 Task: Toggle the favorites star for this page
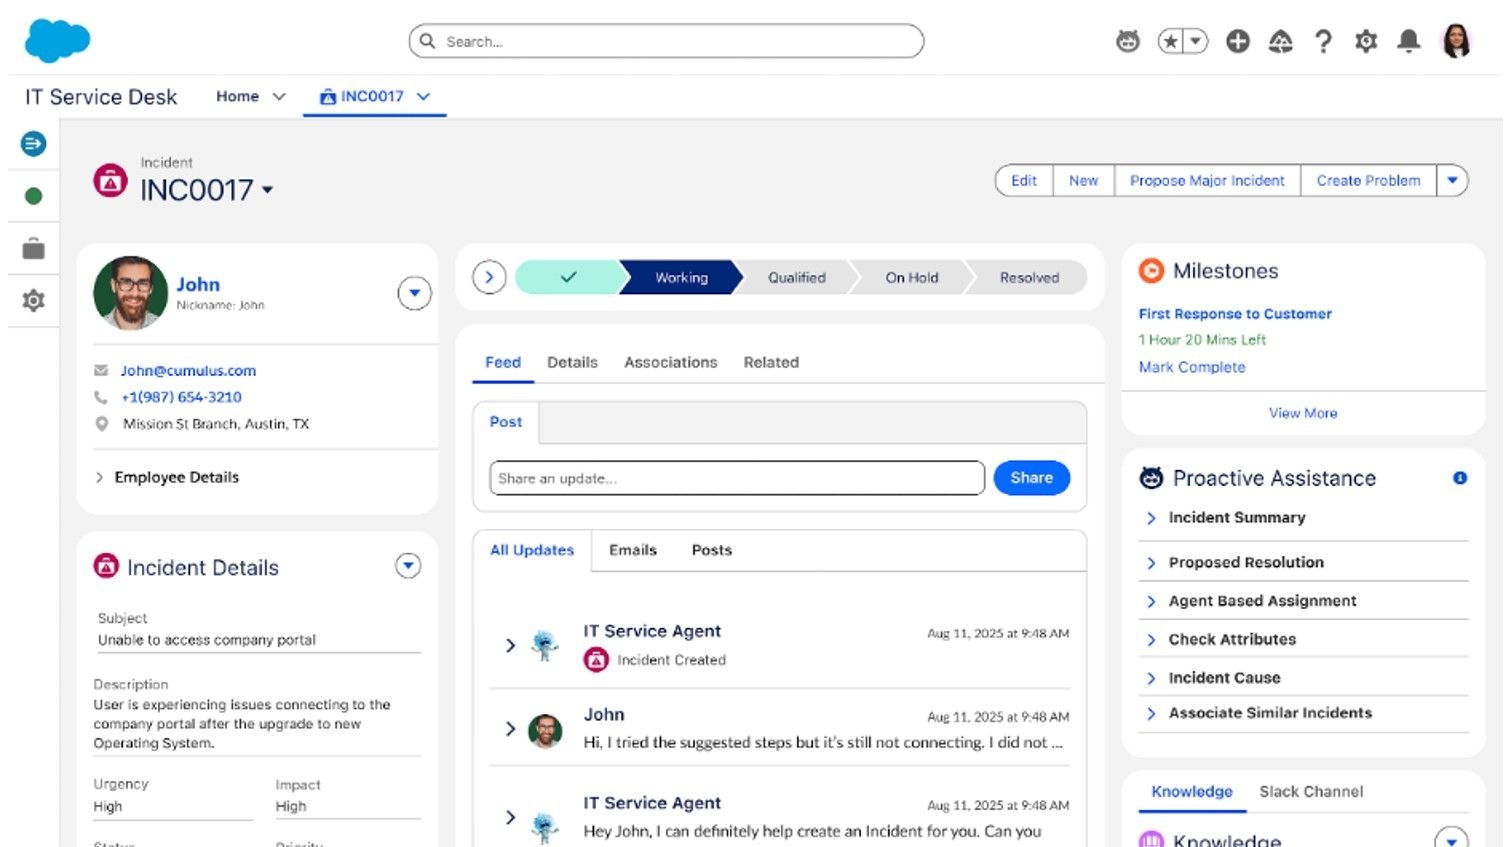pyautogui.click(x=1169, y=41)
